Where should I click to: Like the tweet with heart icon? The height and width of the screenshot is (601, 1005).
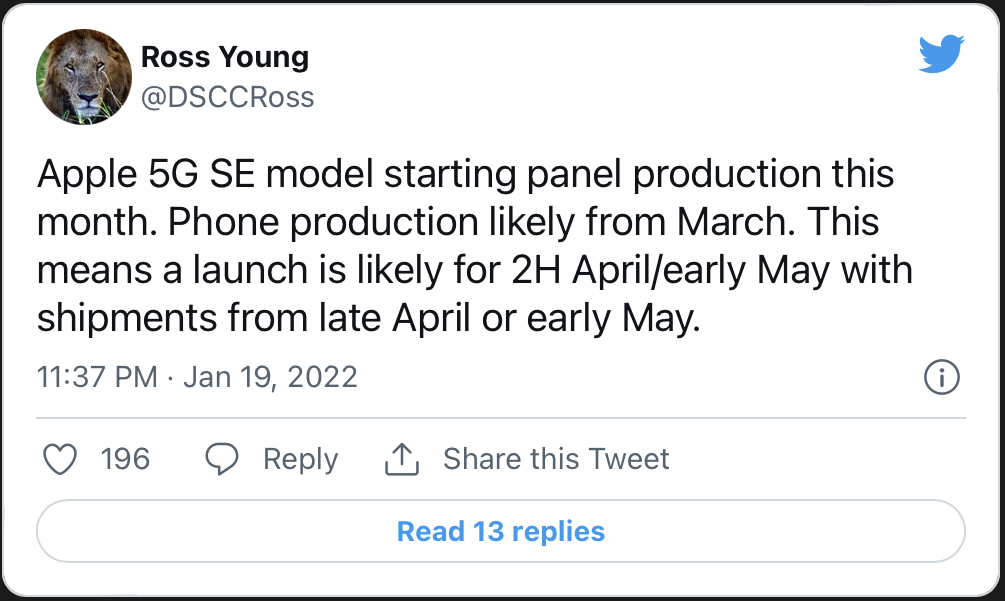60,459
